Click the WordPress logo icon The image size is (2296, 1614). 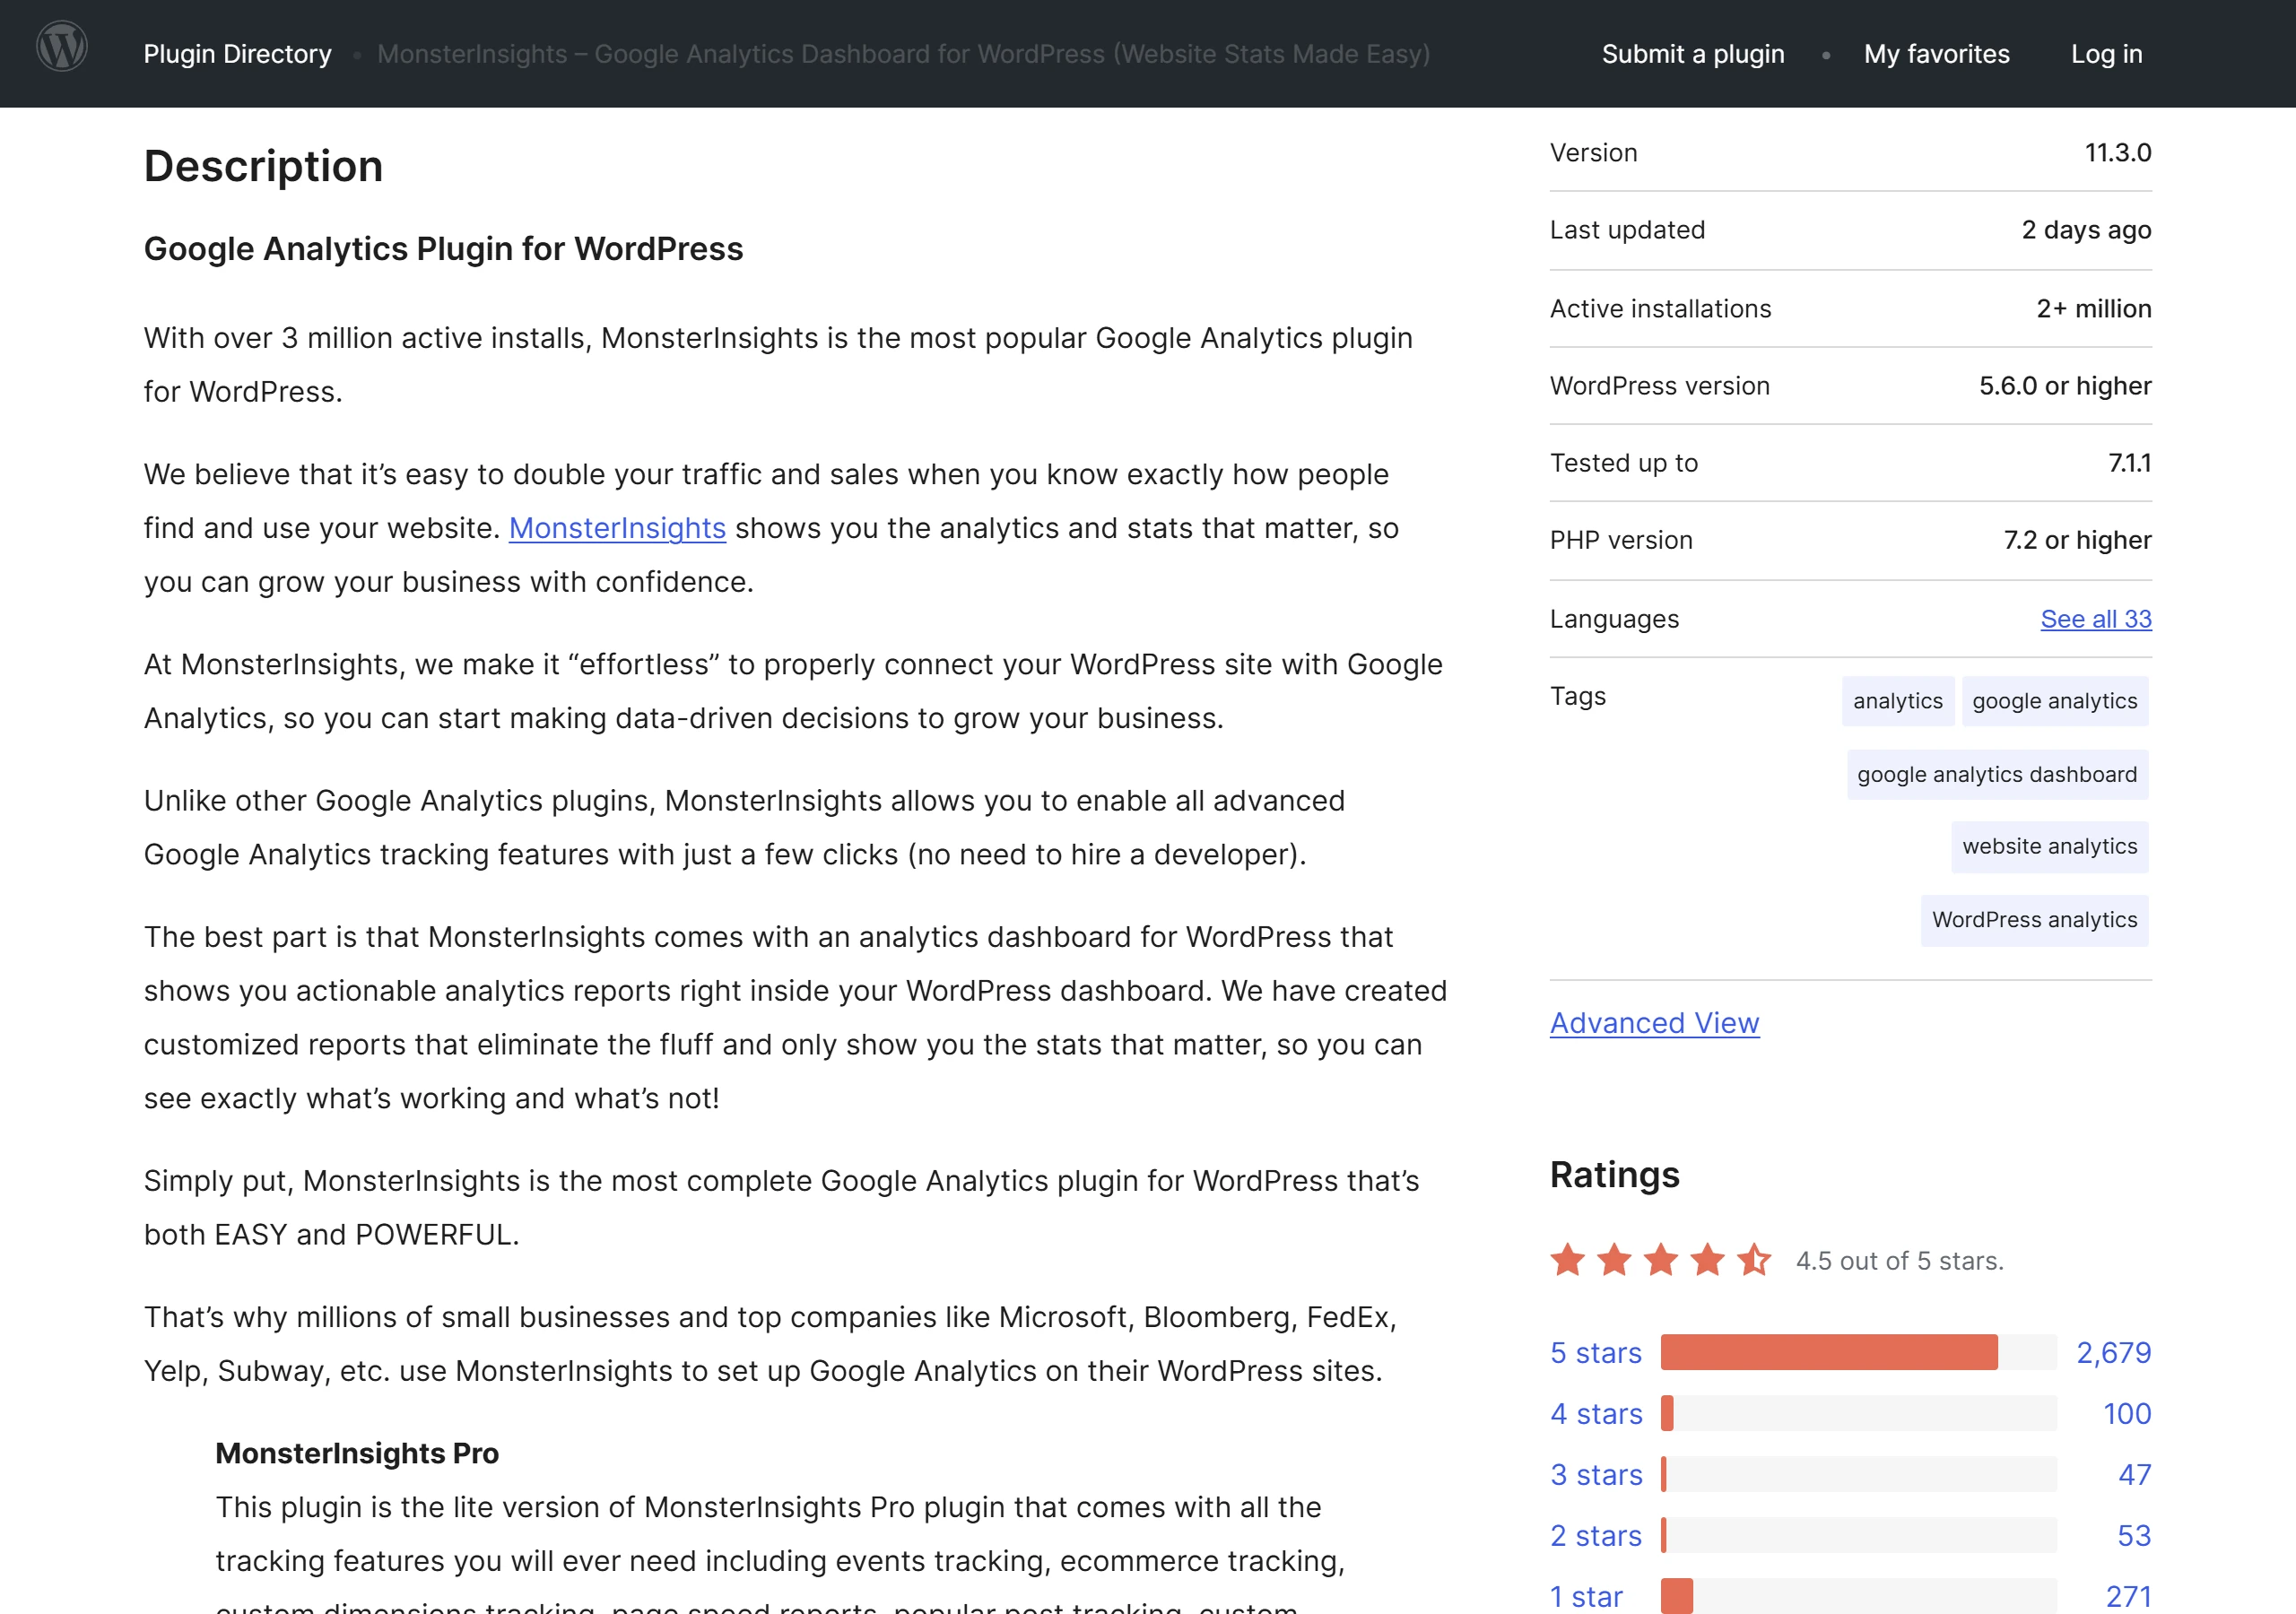point(62,47)
